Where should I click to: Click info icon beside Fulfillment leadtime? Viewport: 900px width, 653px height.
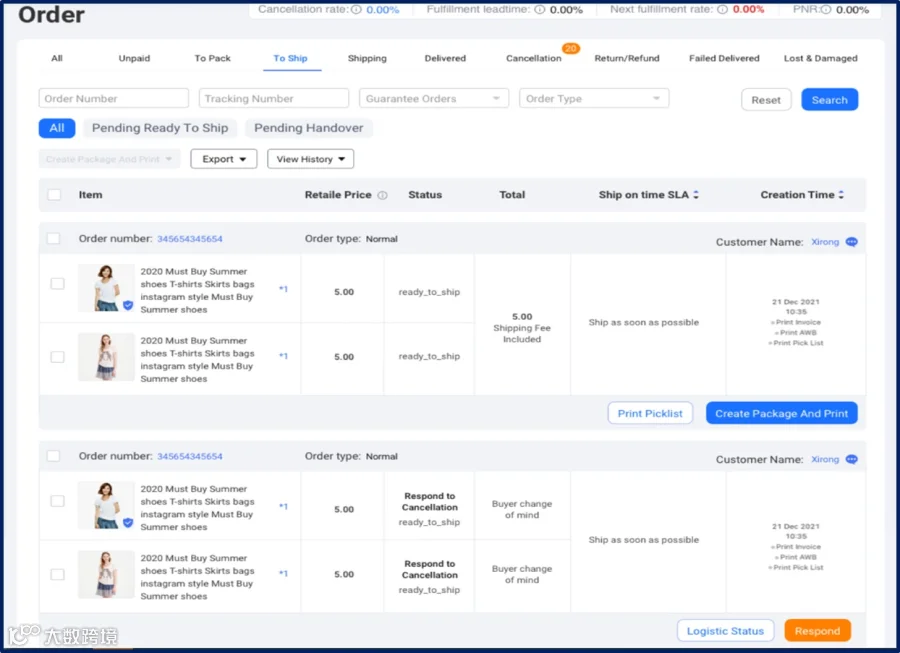[540, 9]
